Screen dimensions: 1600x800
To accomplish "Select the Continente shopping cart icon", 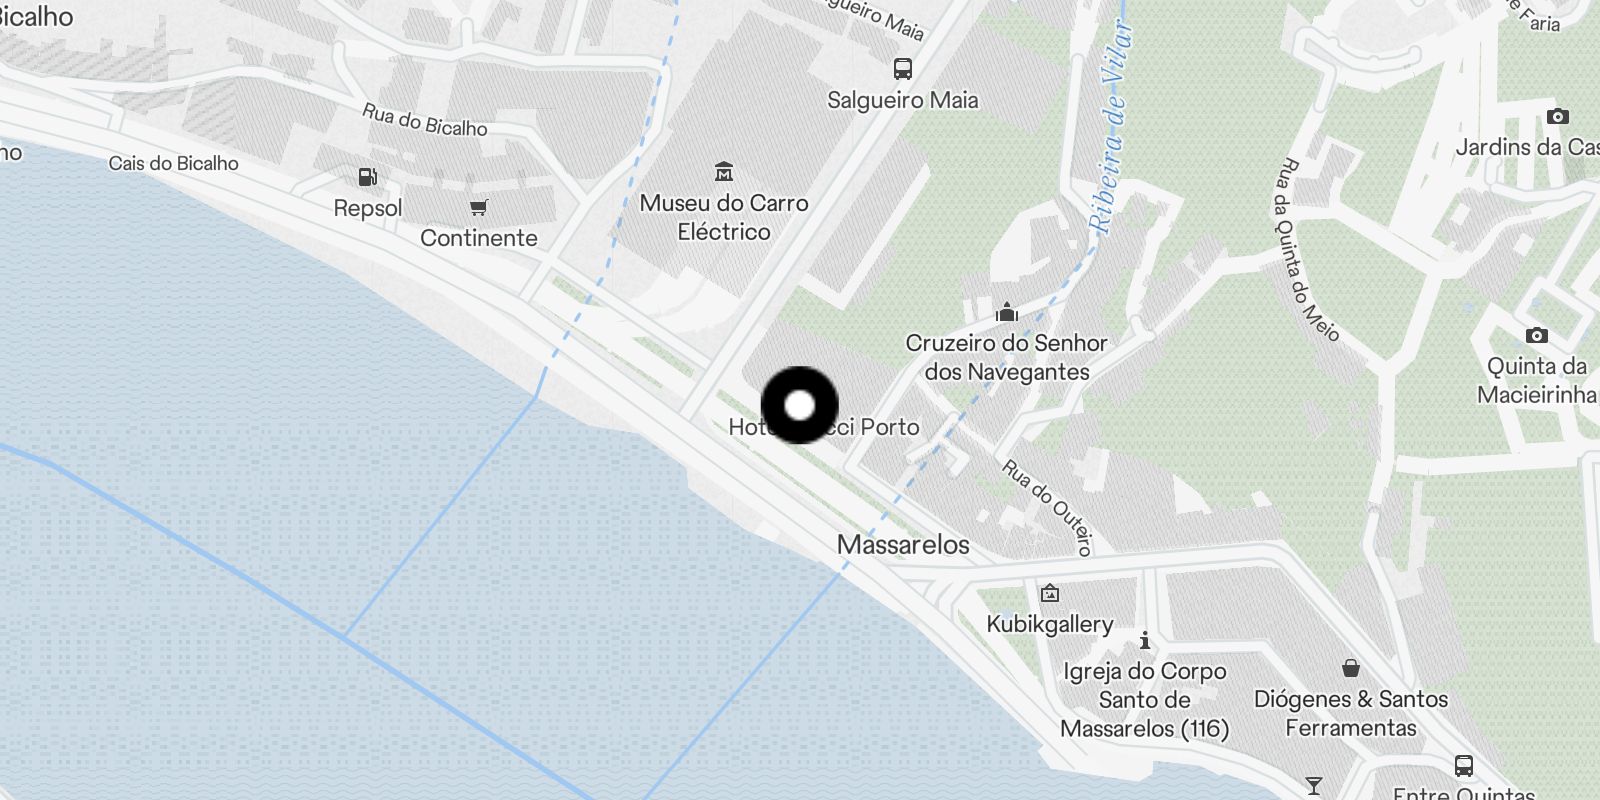I will 479,208.
